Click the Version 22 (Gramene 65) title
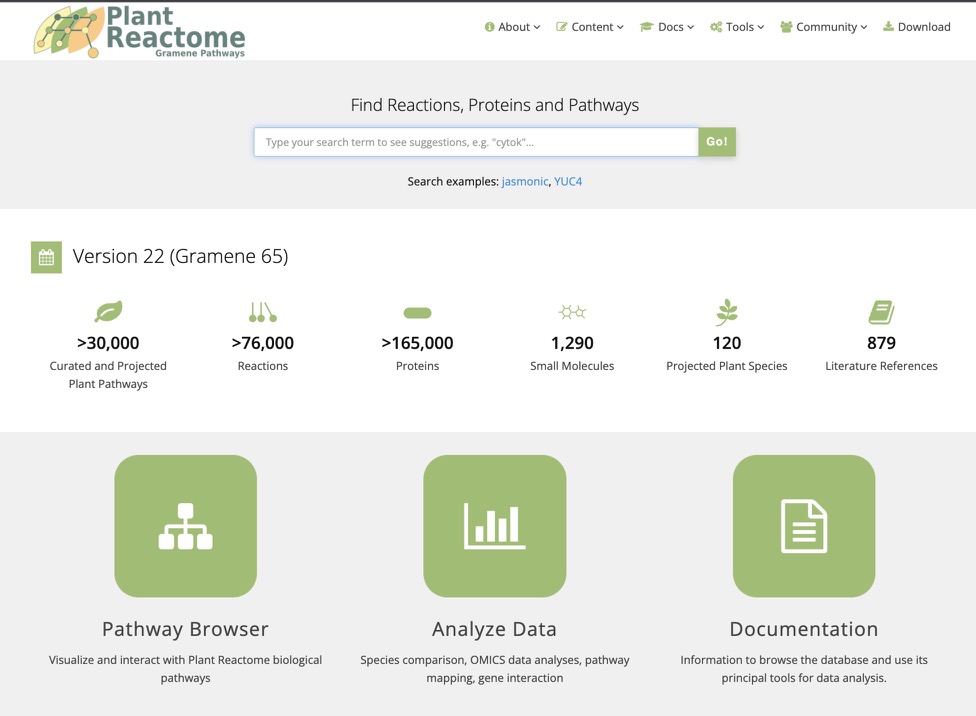976x716 pixels. click(181, 257)
